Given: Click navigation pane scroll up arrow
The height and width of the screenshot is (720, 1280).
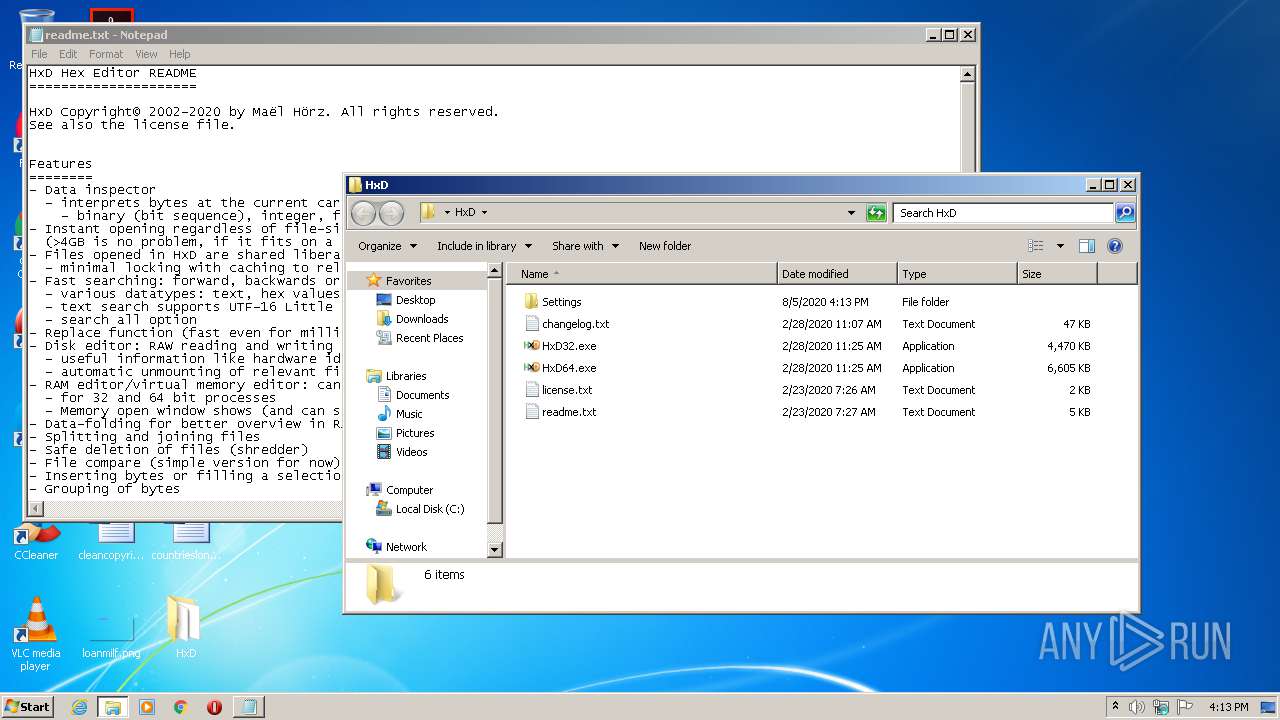Looking at the screenshot, I should (494, 271).
